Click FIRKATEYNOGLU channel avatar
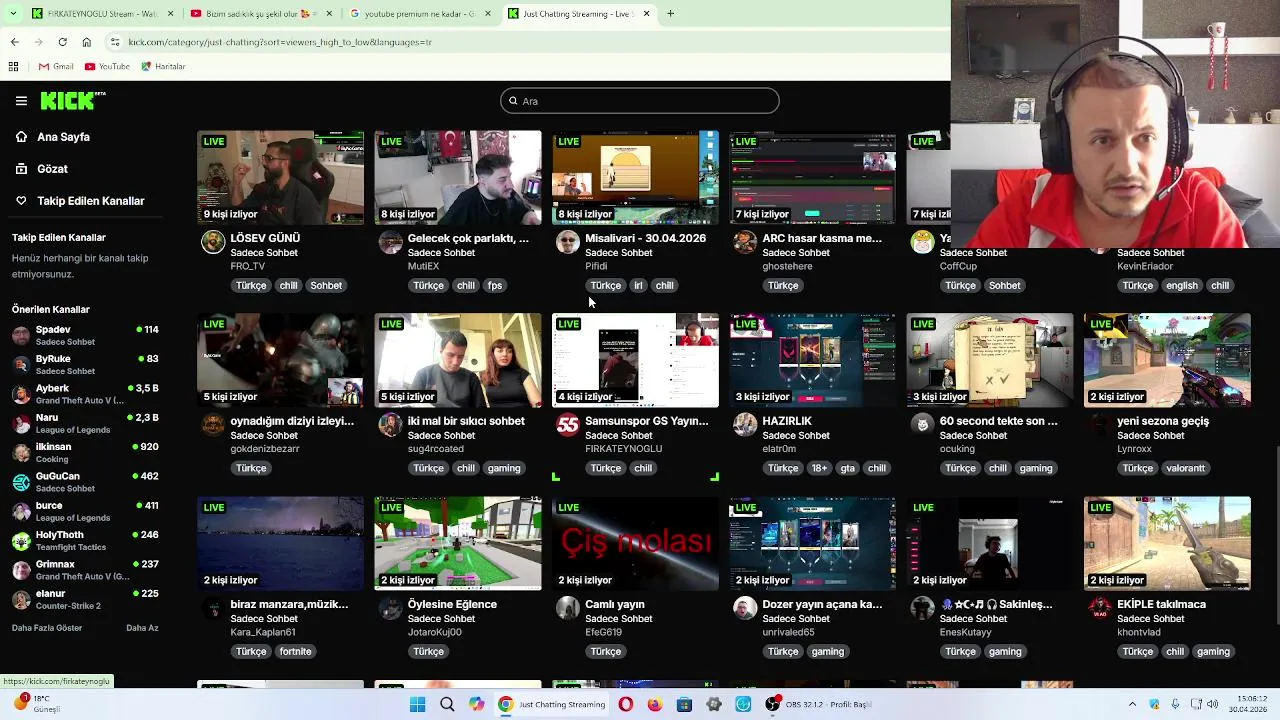This screenshot has width=1280, height=720. point(568,425)
